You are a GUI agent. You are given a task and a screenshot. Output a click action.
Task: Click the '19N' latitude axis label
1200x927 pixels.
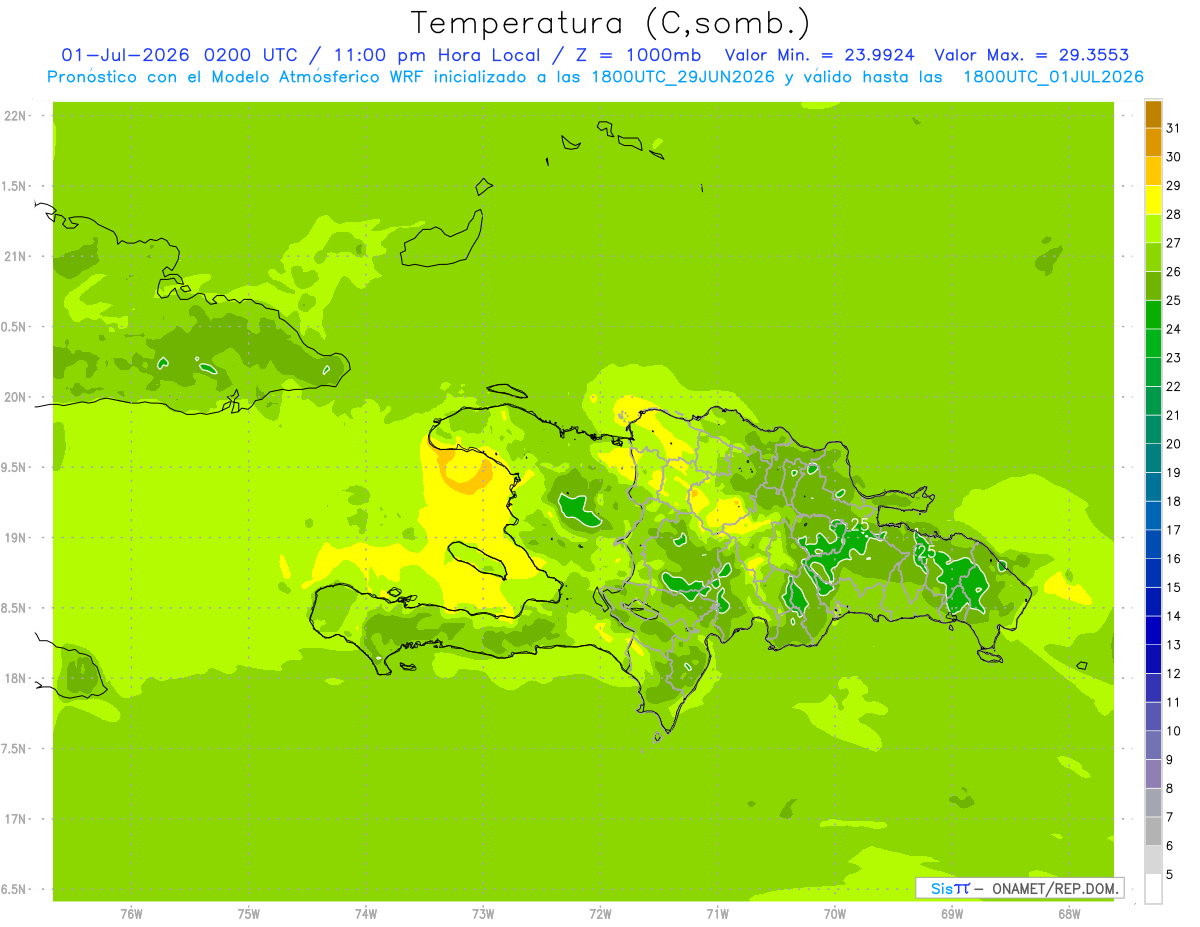tap(15, 537)
